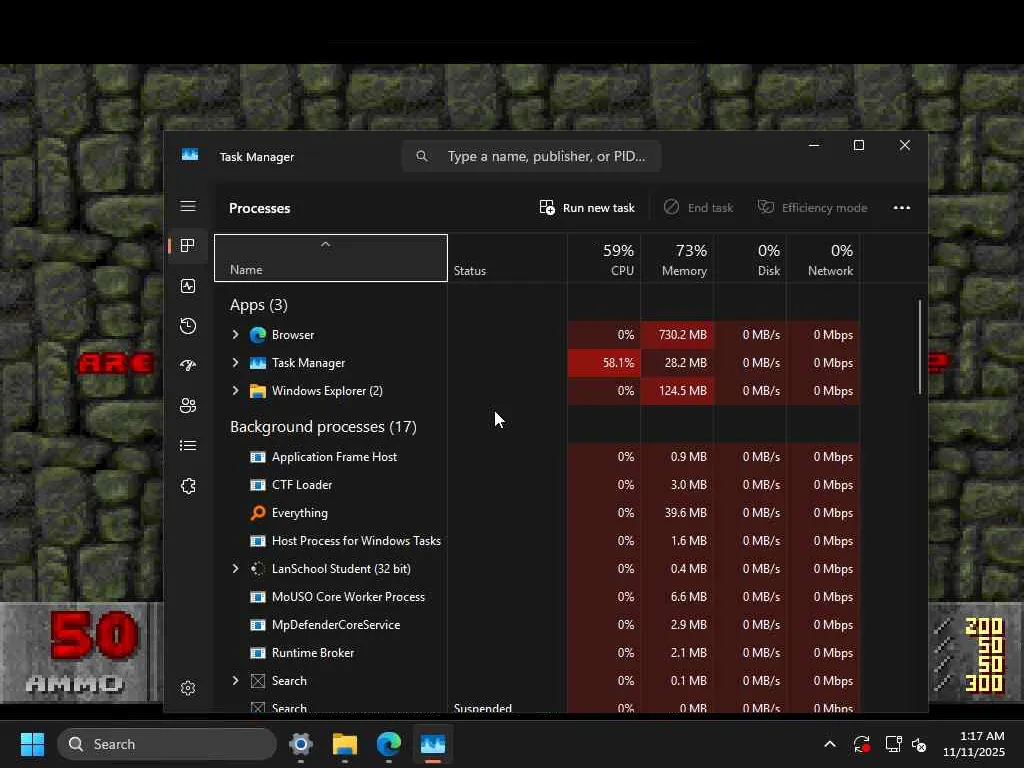
Task: Sort by the CPU column header
Action: (604, 258)
